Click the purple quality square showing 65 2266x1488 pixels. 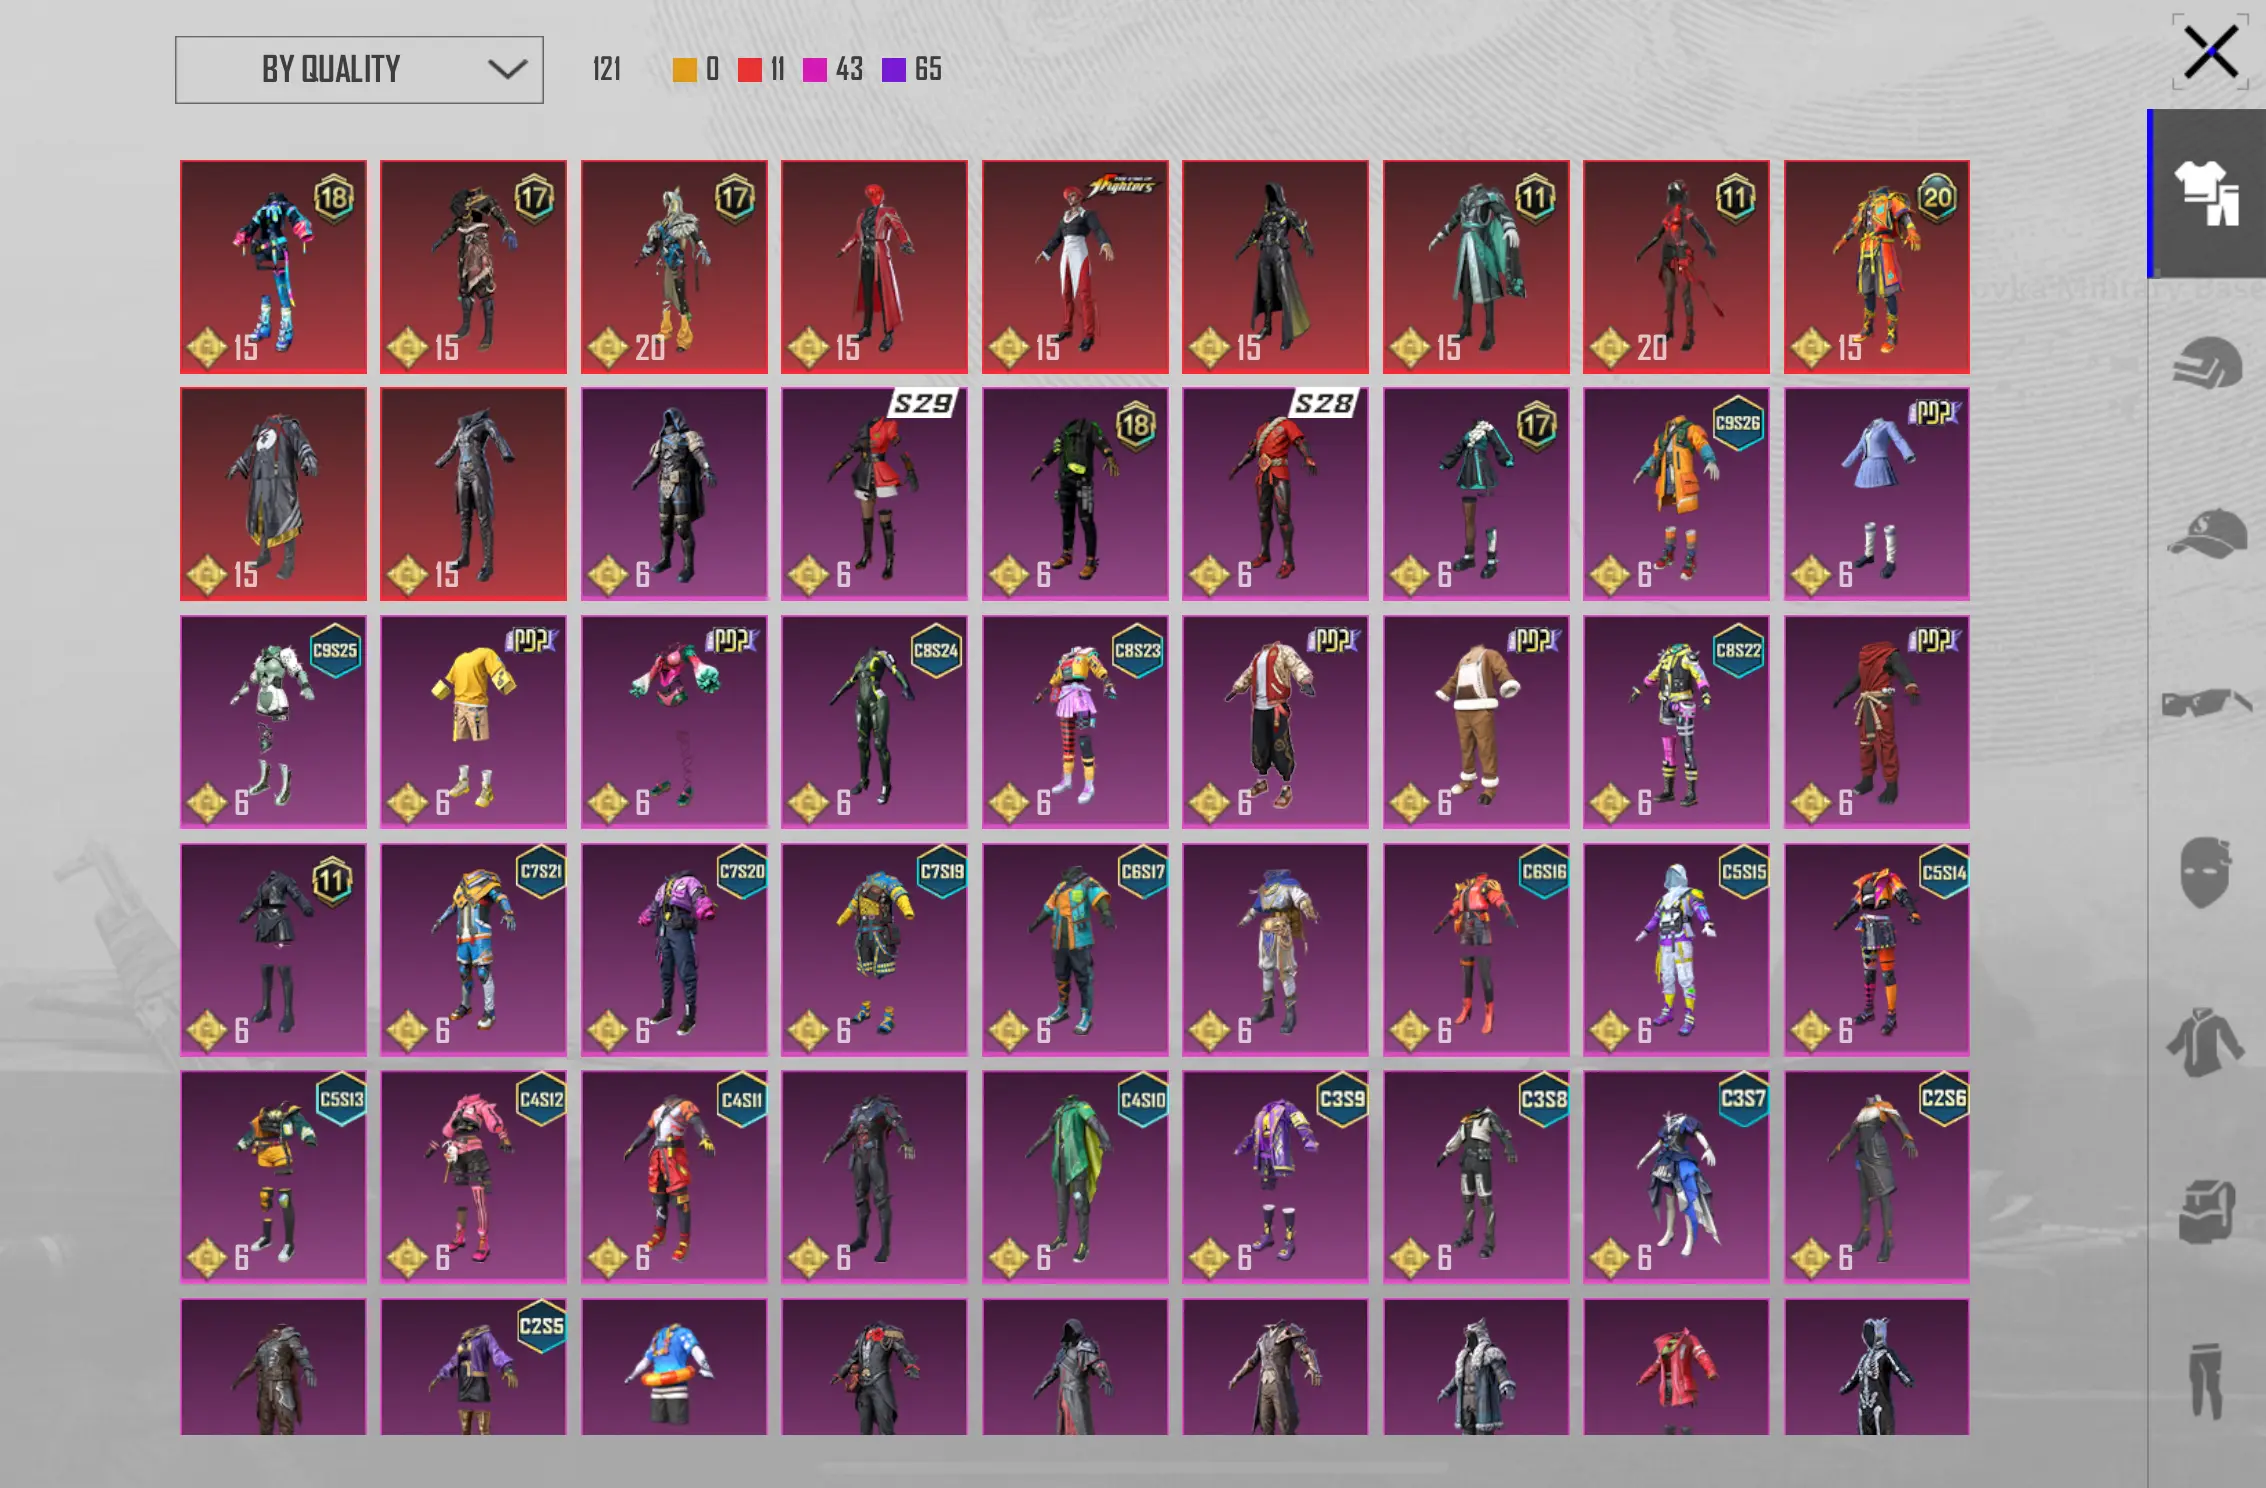[x=893, y=70]
